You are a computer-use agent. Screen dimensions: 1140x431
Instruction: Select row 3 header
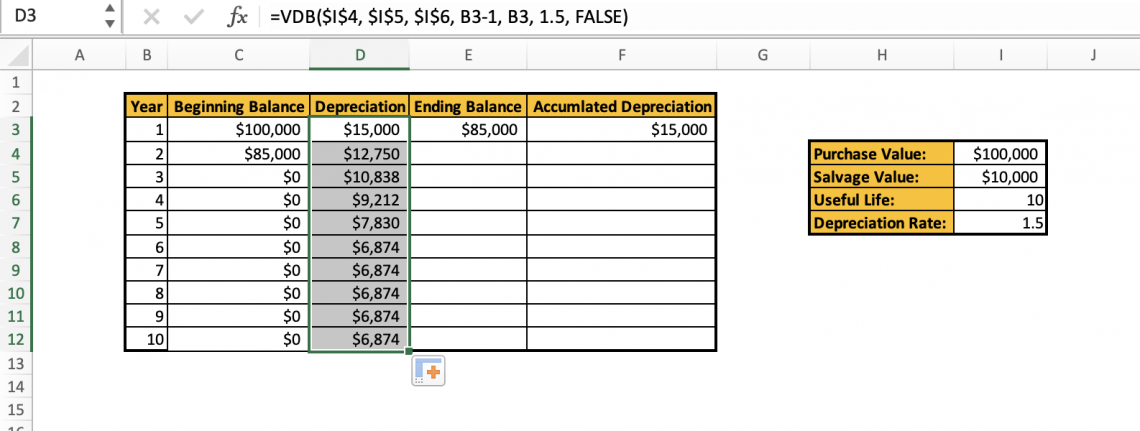pyautogui.click(x=17, y=129)
